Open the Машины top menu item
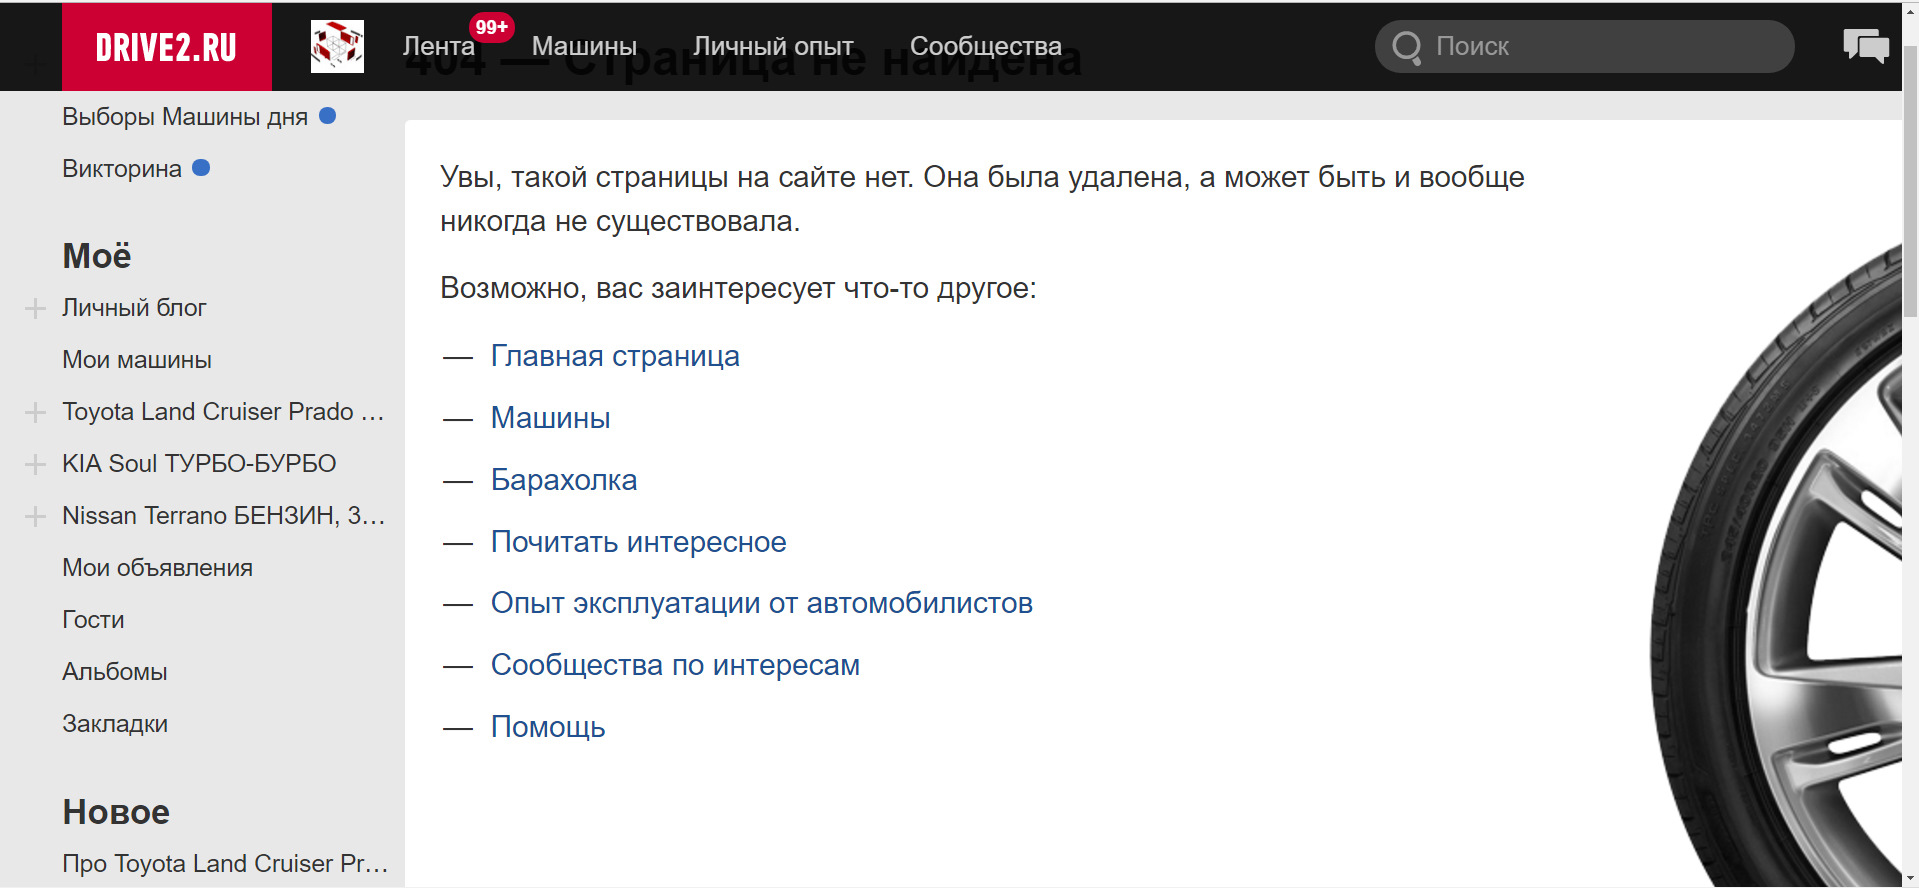1919x888 pixels. pyautogui.click(x=584, y=46)
